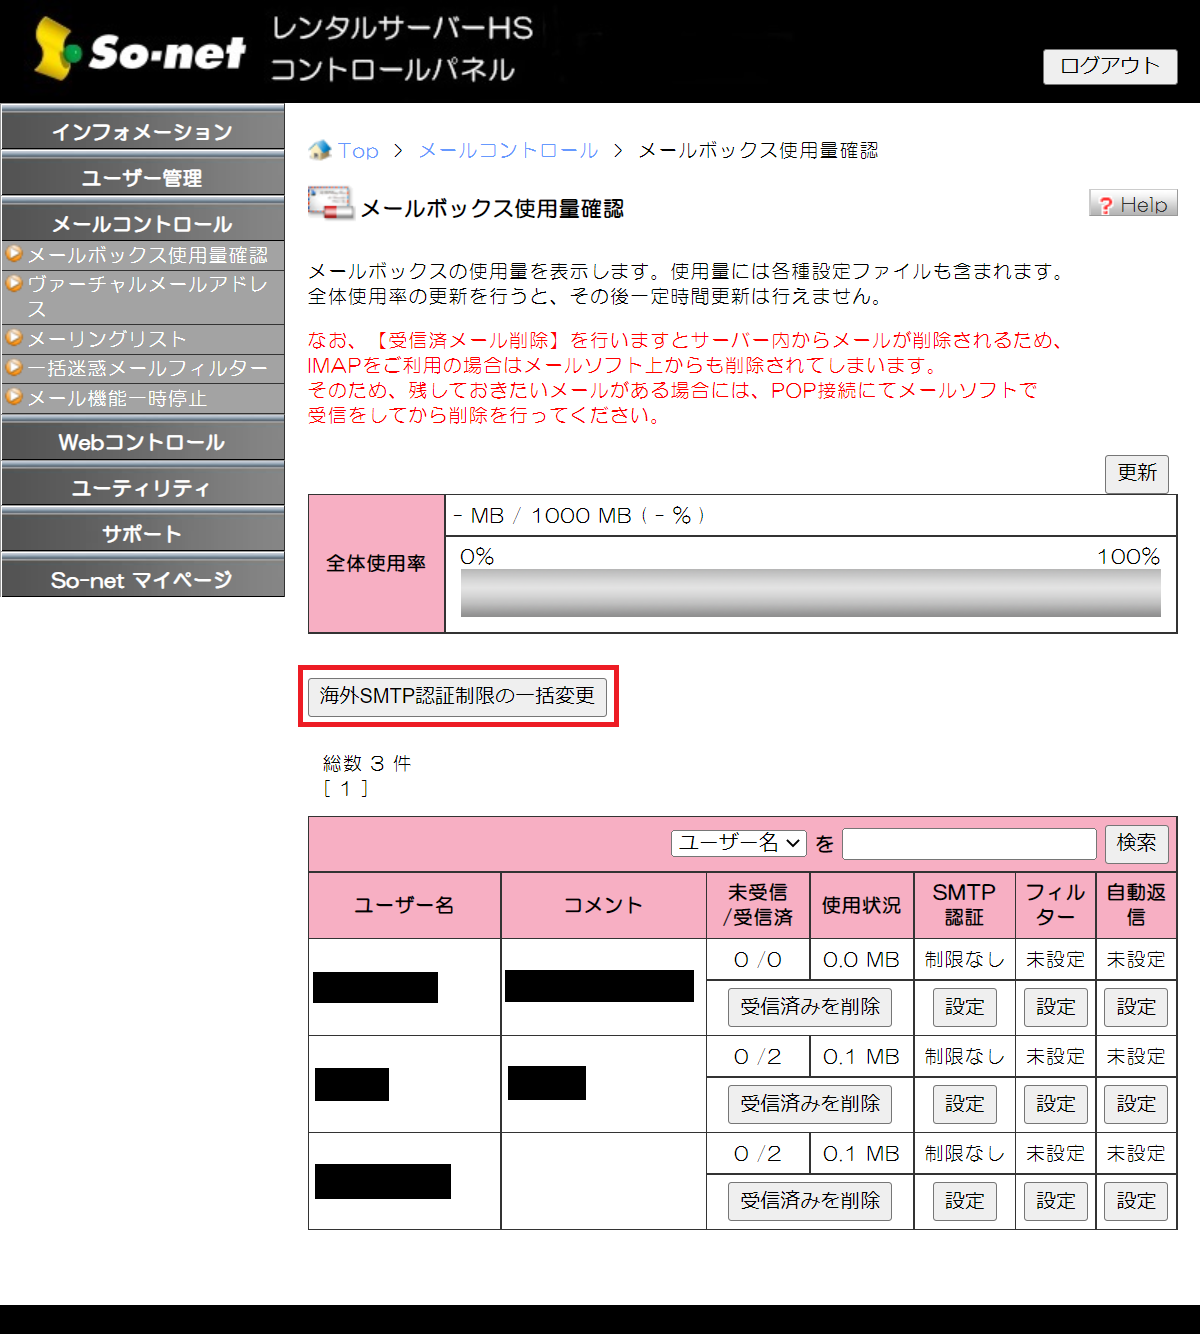Viewport: 1200px width, 1334px height.
Task: Click the home icon beside Top breadcrumb
Action: coord(320,151)
